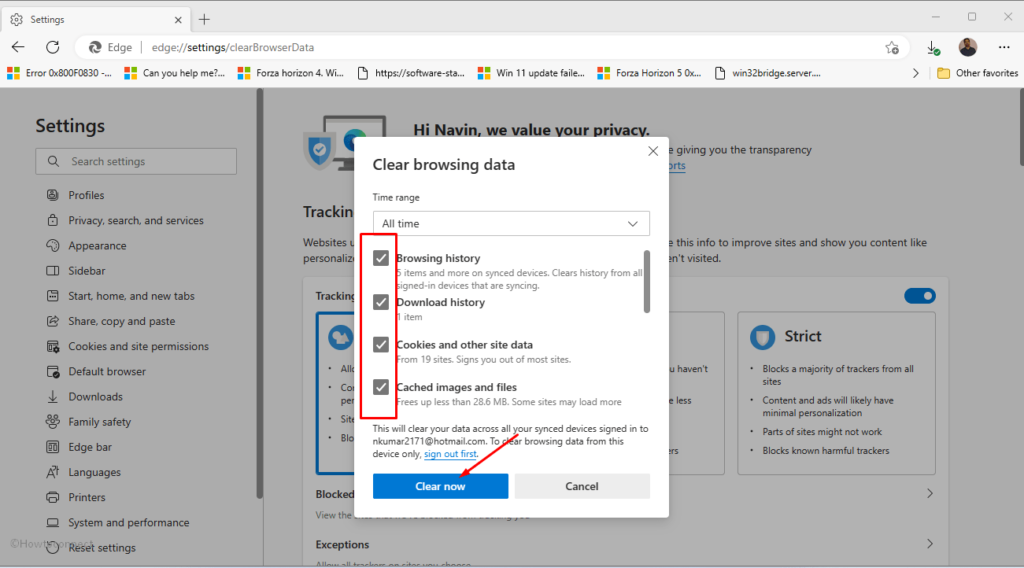Uncheck Cached images and files
The height and width of the screenshot is (568, 1024).
[381, 387]
